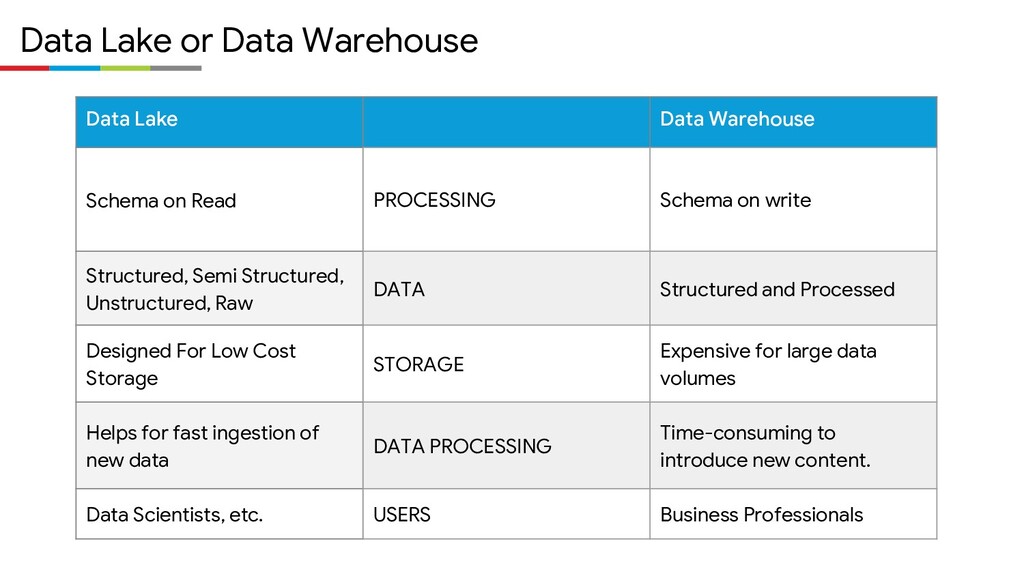1024x576 pixels.
Task: Click the Structured, Semi Structured, Unstructured, Raw cell
Action: [x=219, y=289]
